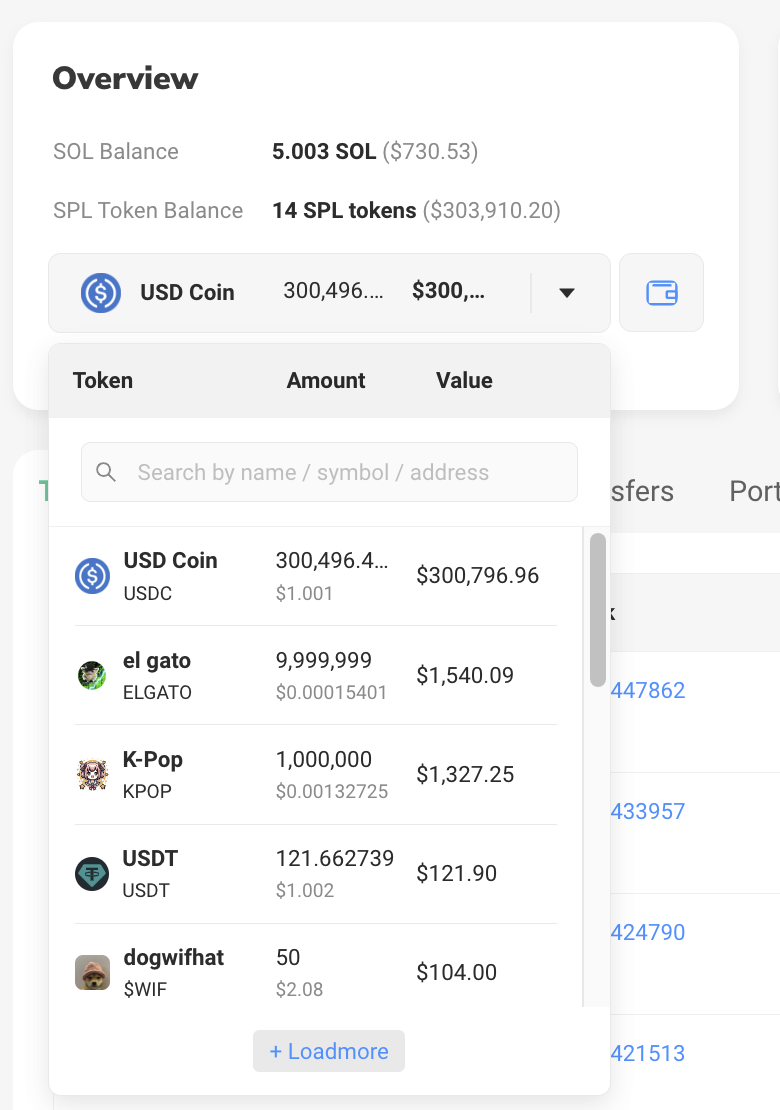Open the USD Coin token selector
The height and width of the screenshot is (1110, 780).
tap(329, 292)
